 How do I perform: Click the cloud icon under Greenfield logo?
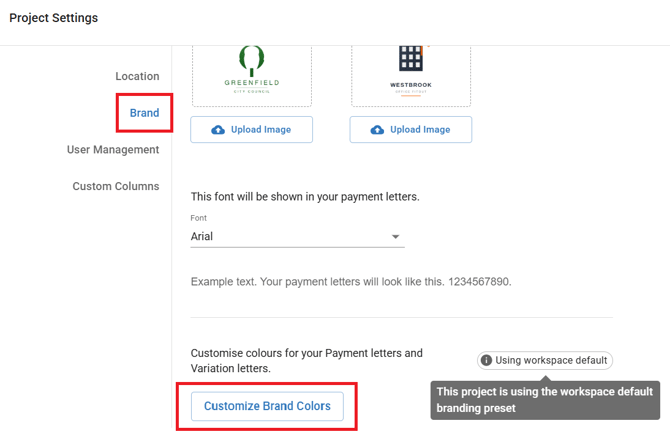(218, 130)
